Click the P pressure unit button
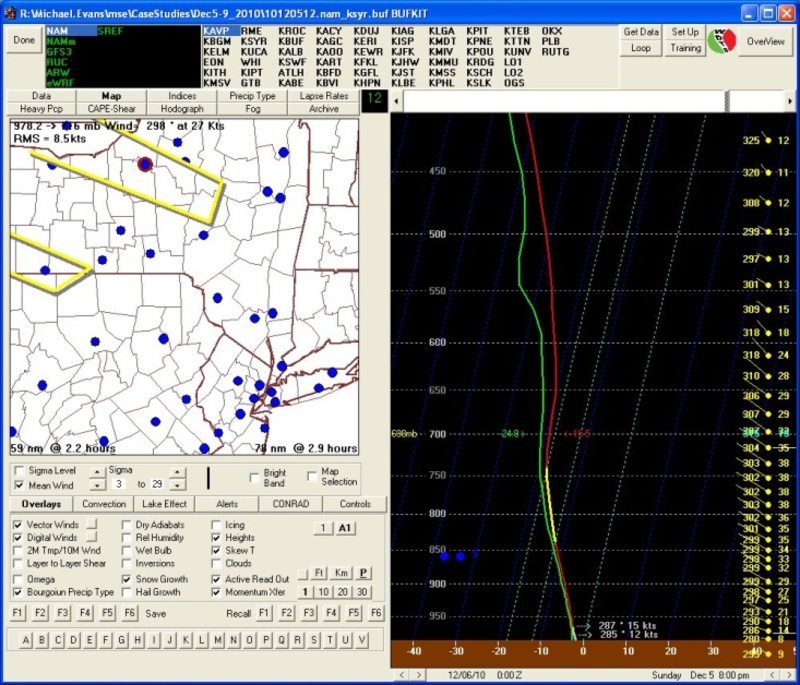The width and height of the screenshot is (800, 685). pyautogui.click(x=363, y=573)
